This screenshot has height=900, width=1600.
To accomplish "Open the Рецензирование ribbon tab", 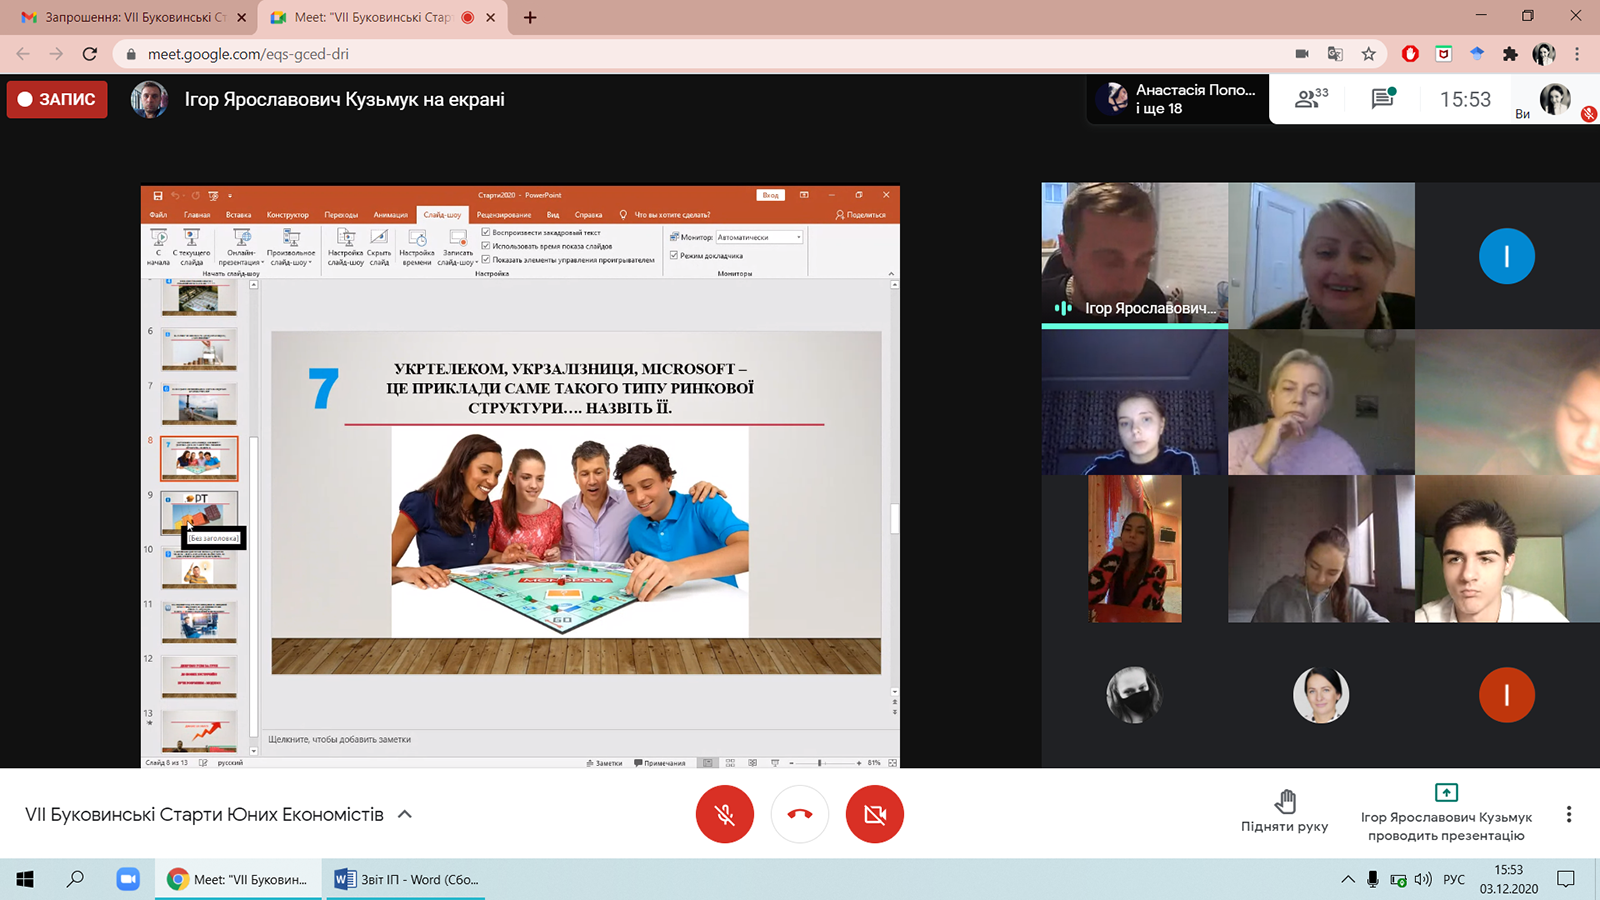I will pos(504,215).
